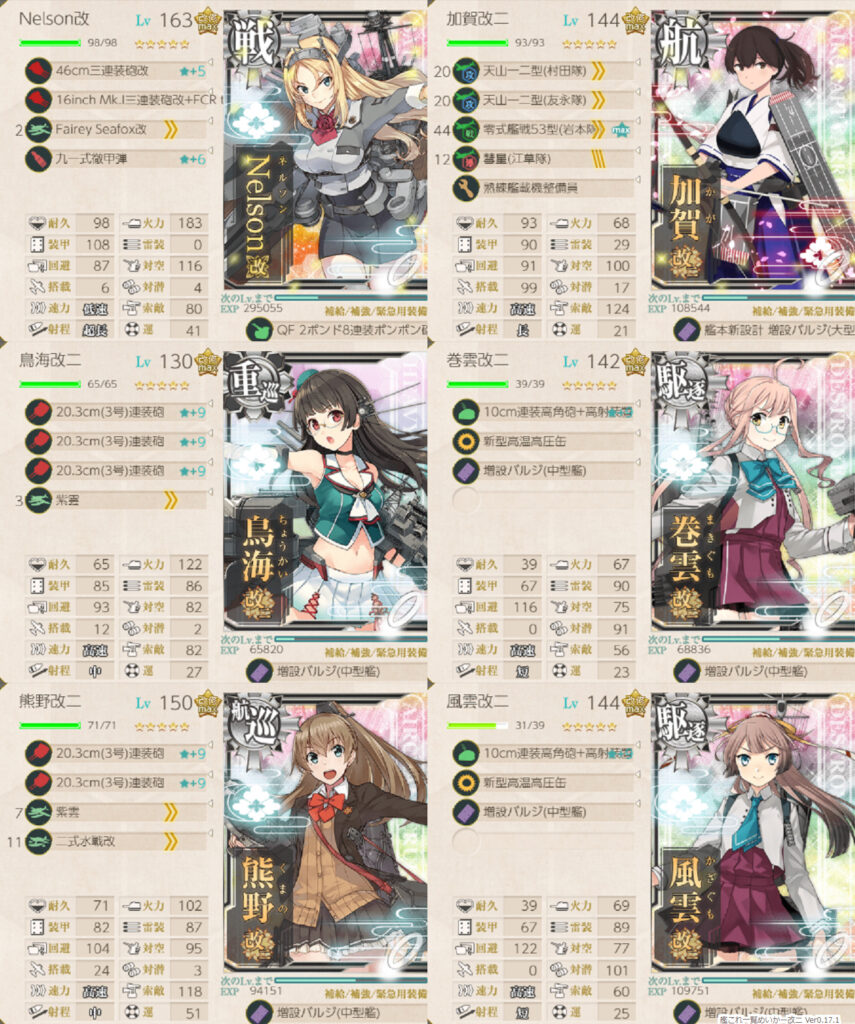Click the 紫雲 equipment row on 鳥海改二

(x=116, y=500)
